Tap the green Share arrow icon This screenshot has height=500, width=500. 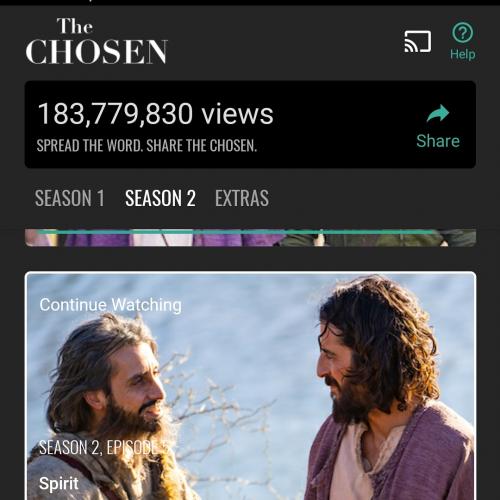(x=438, y=114)
